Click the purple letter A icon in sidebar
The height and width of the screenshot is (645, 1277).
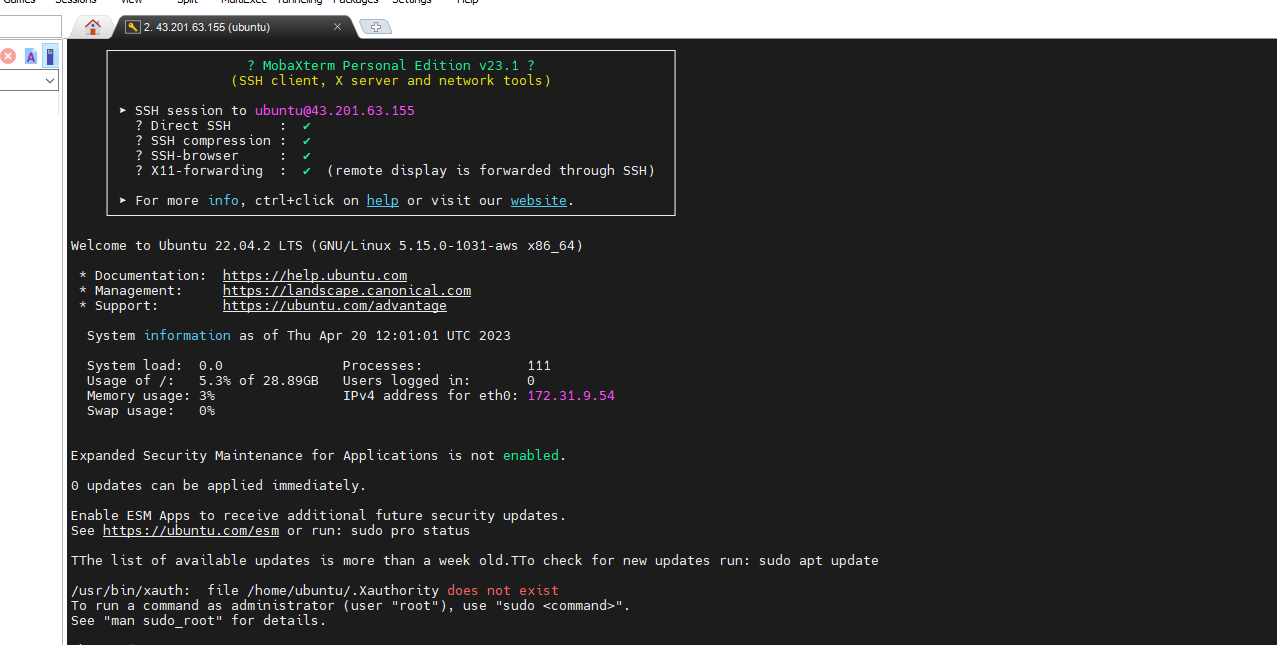pos(31,56)
